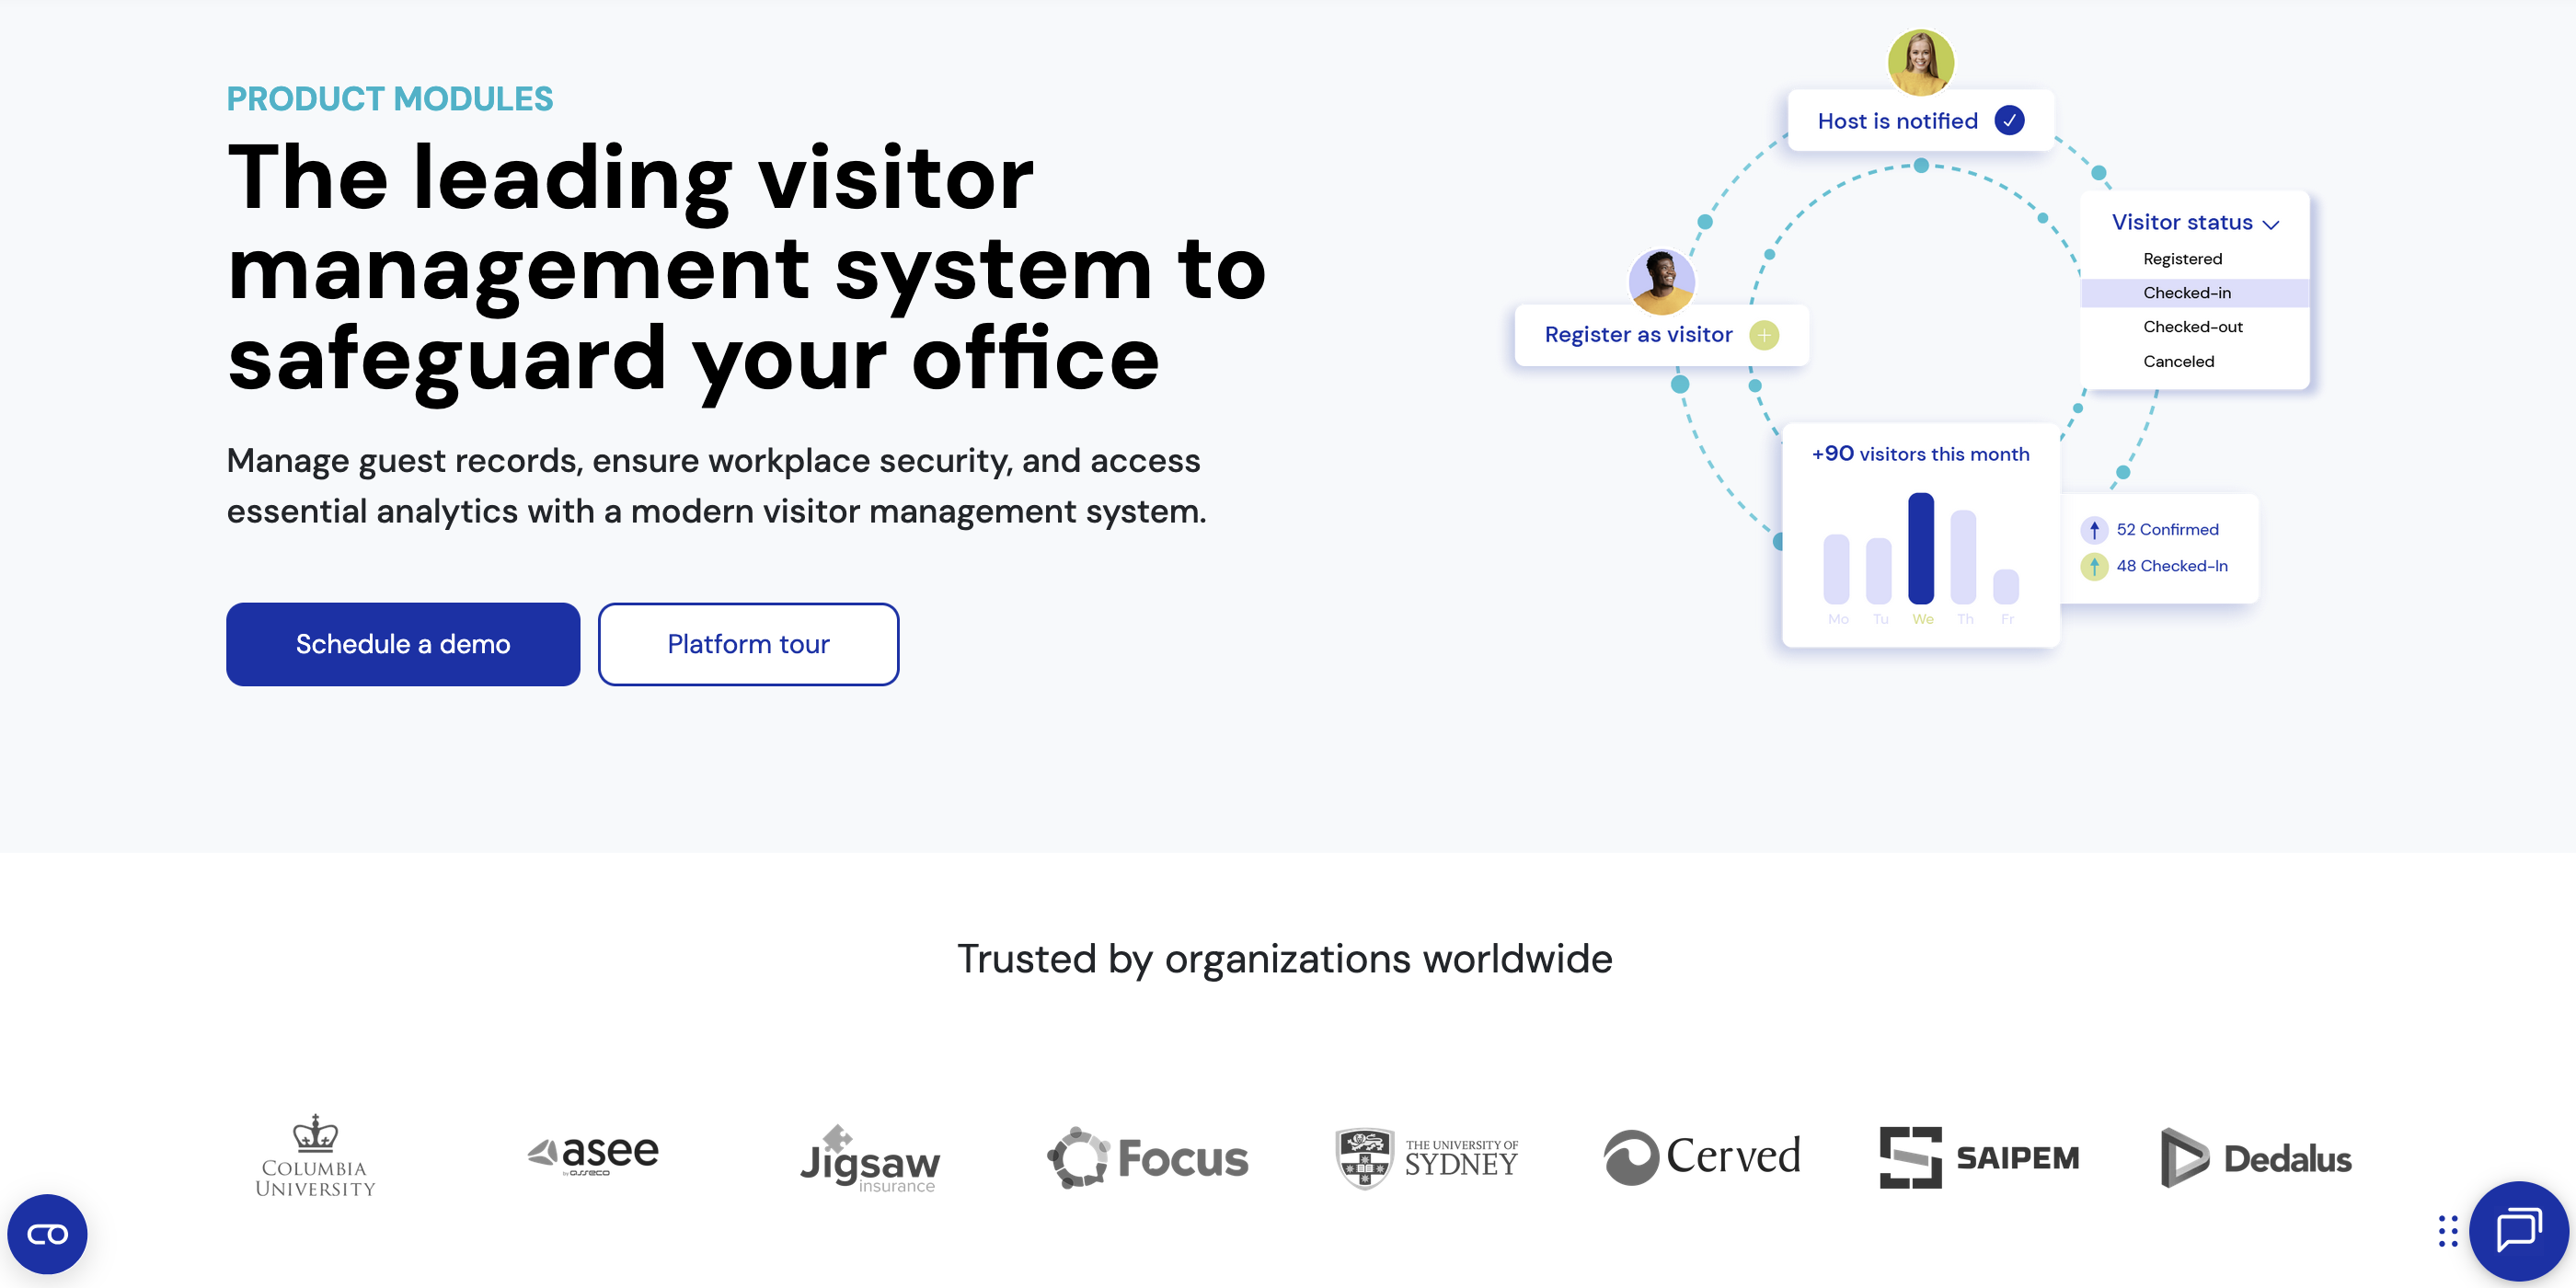Open the Platform tour
Screen dimensions: 2576x1288
click(748, 644)
